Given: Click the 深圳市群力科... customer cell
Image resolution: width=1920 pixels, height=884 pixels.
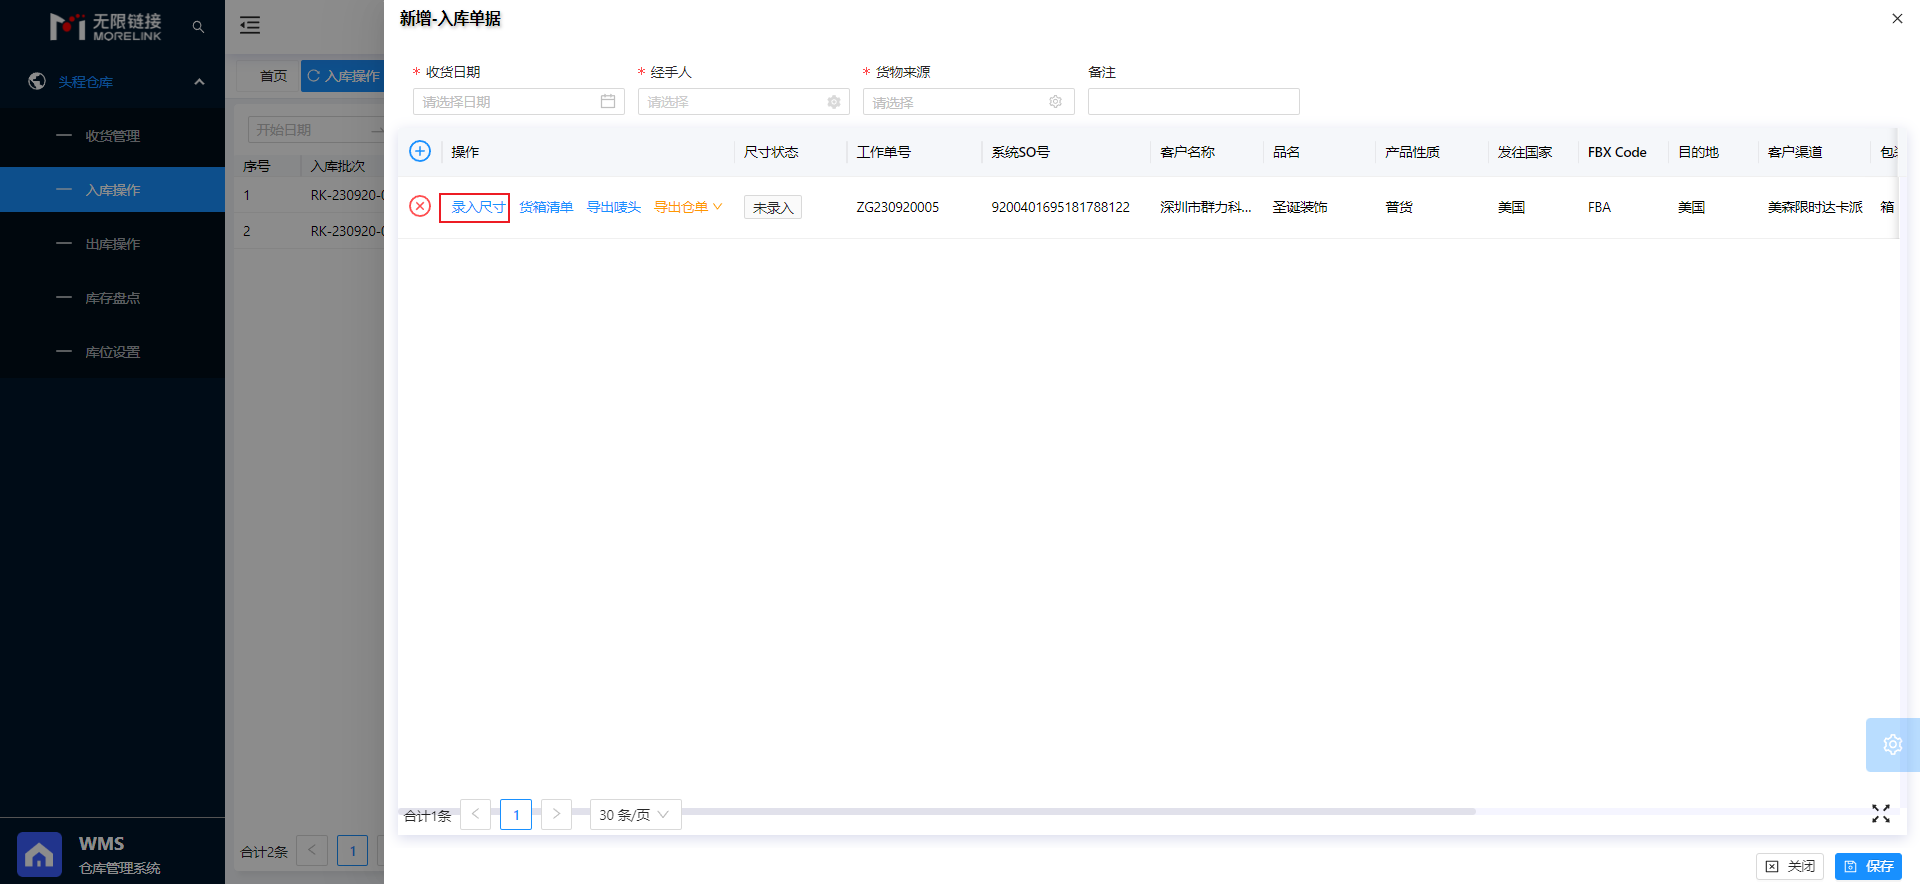Looking at the screenshot, I should click(x=1206, y=207).
